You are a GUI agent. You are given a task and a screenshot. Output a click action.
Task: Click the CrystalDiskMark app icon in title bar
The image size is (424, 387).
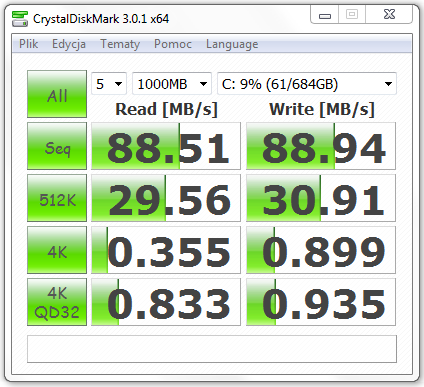click(x=20, y=19)
